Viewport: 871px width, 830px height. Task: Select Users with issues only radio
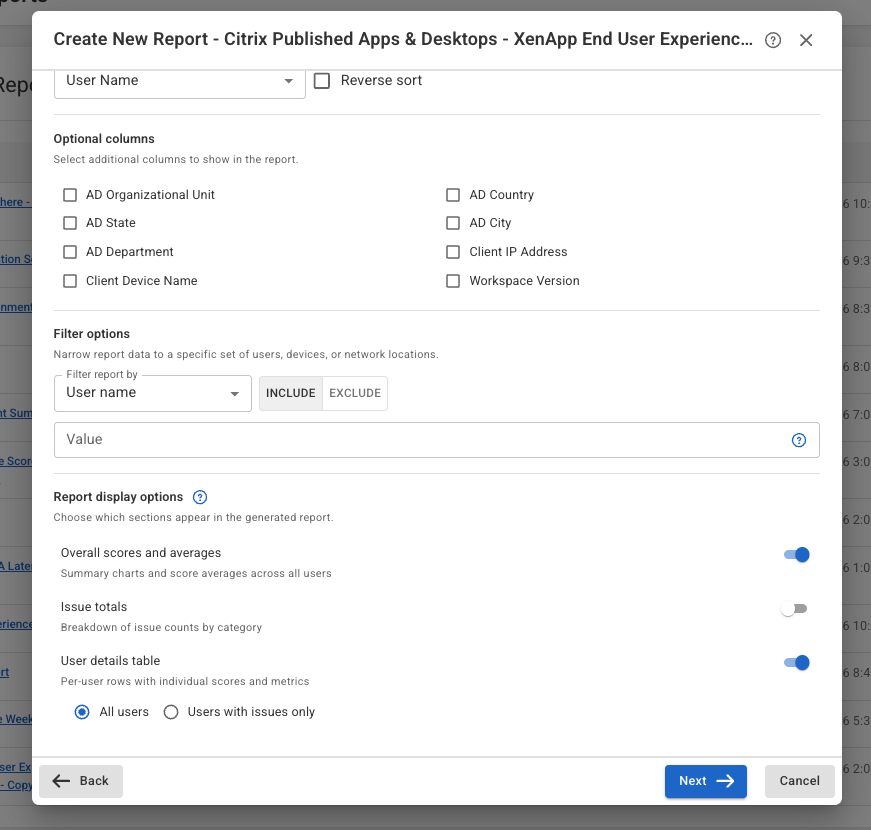pos(171,712)
